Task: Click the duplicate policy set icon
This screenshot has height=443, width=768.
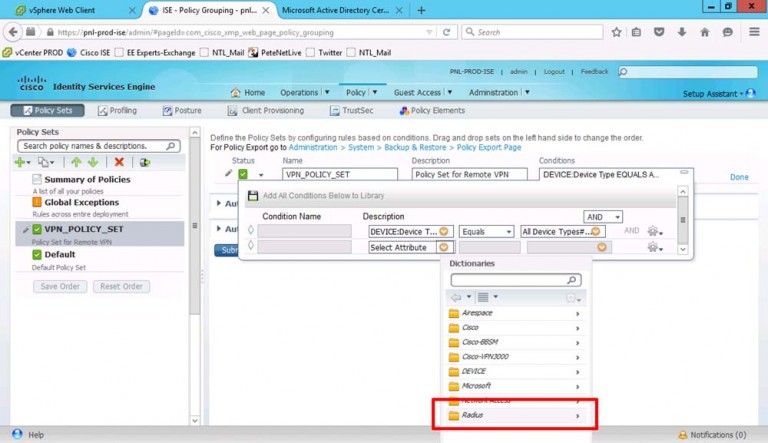Action: click(x=44, y=162)
